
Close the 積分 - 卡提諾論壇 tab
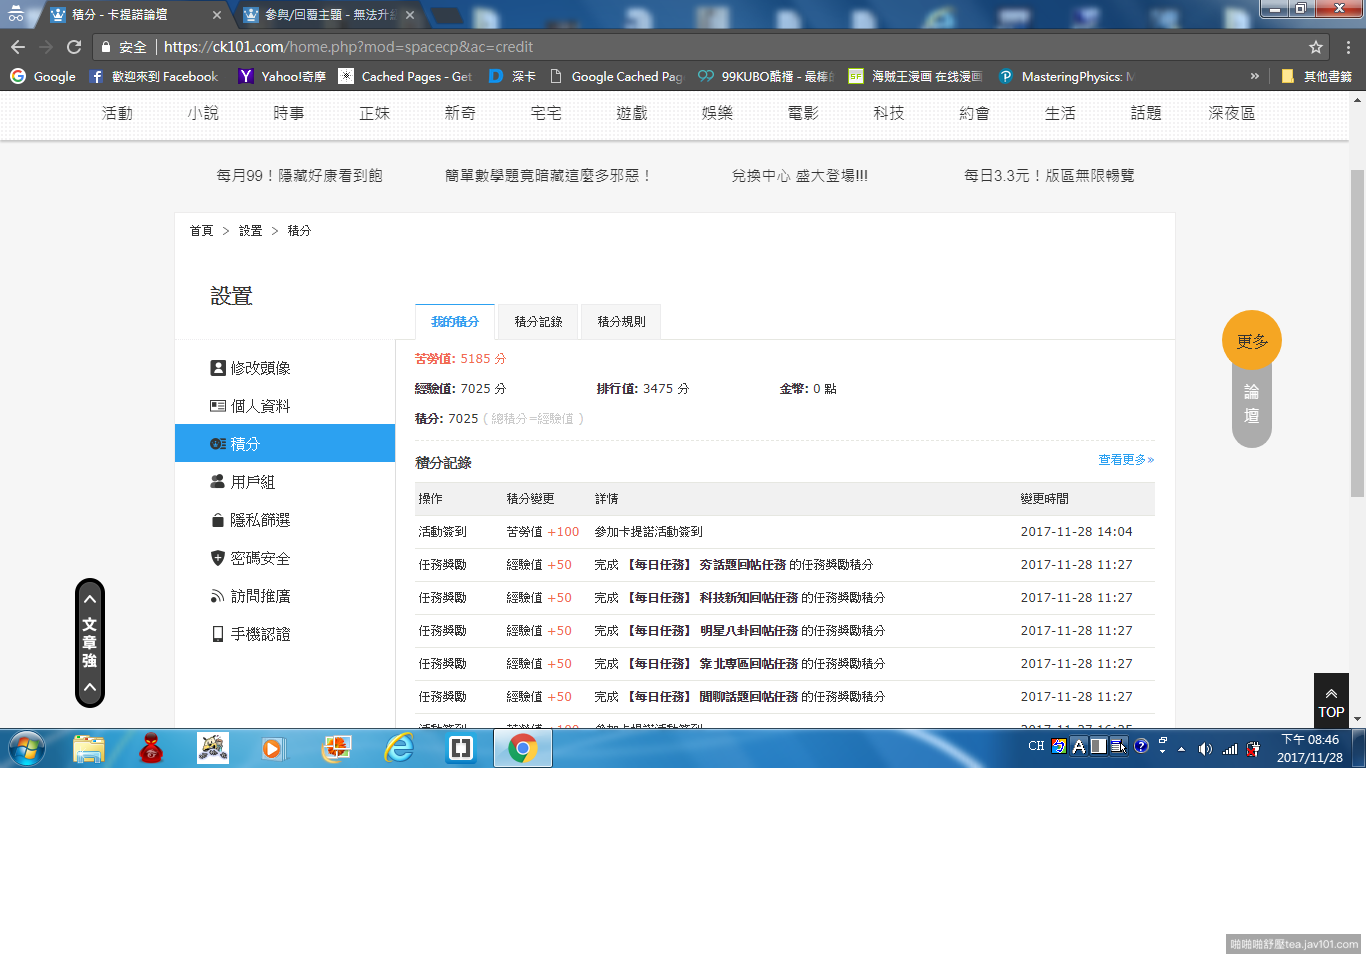coord(217,15)
